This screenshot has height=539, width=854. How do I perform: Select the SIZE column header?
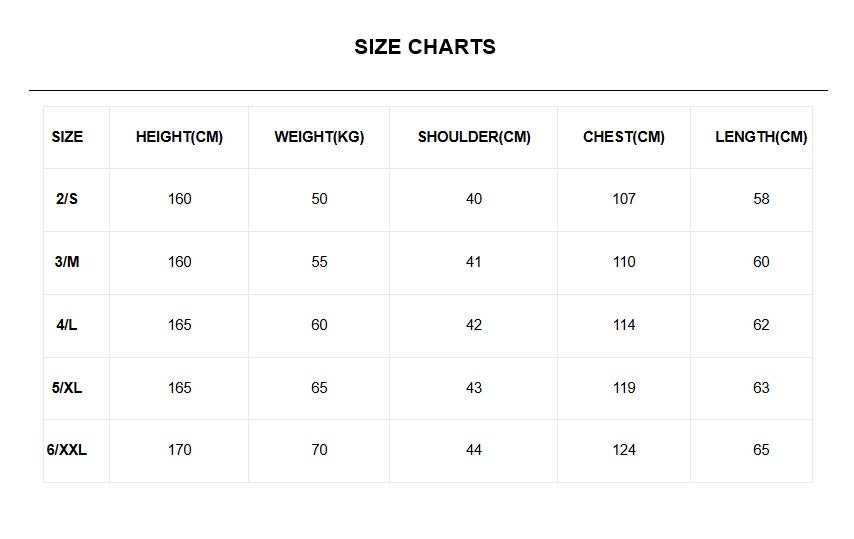(67, 137)
